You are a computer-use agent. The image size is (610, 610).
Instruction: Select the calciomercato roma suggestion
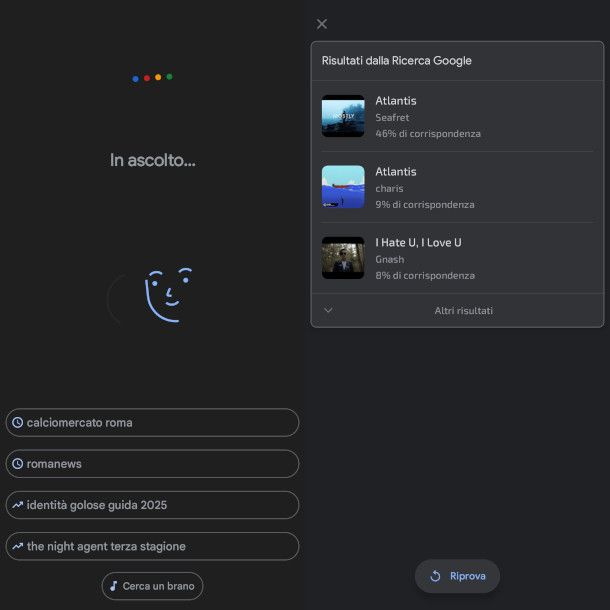pyautogui.click(x=152, y=422)
